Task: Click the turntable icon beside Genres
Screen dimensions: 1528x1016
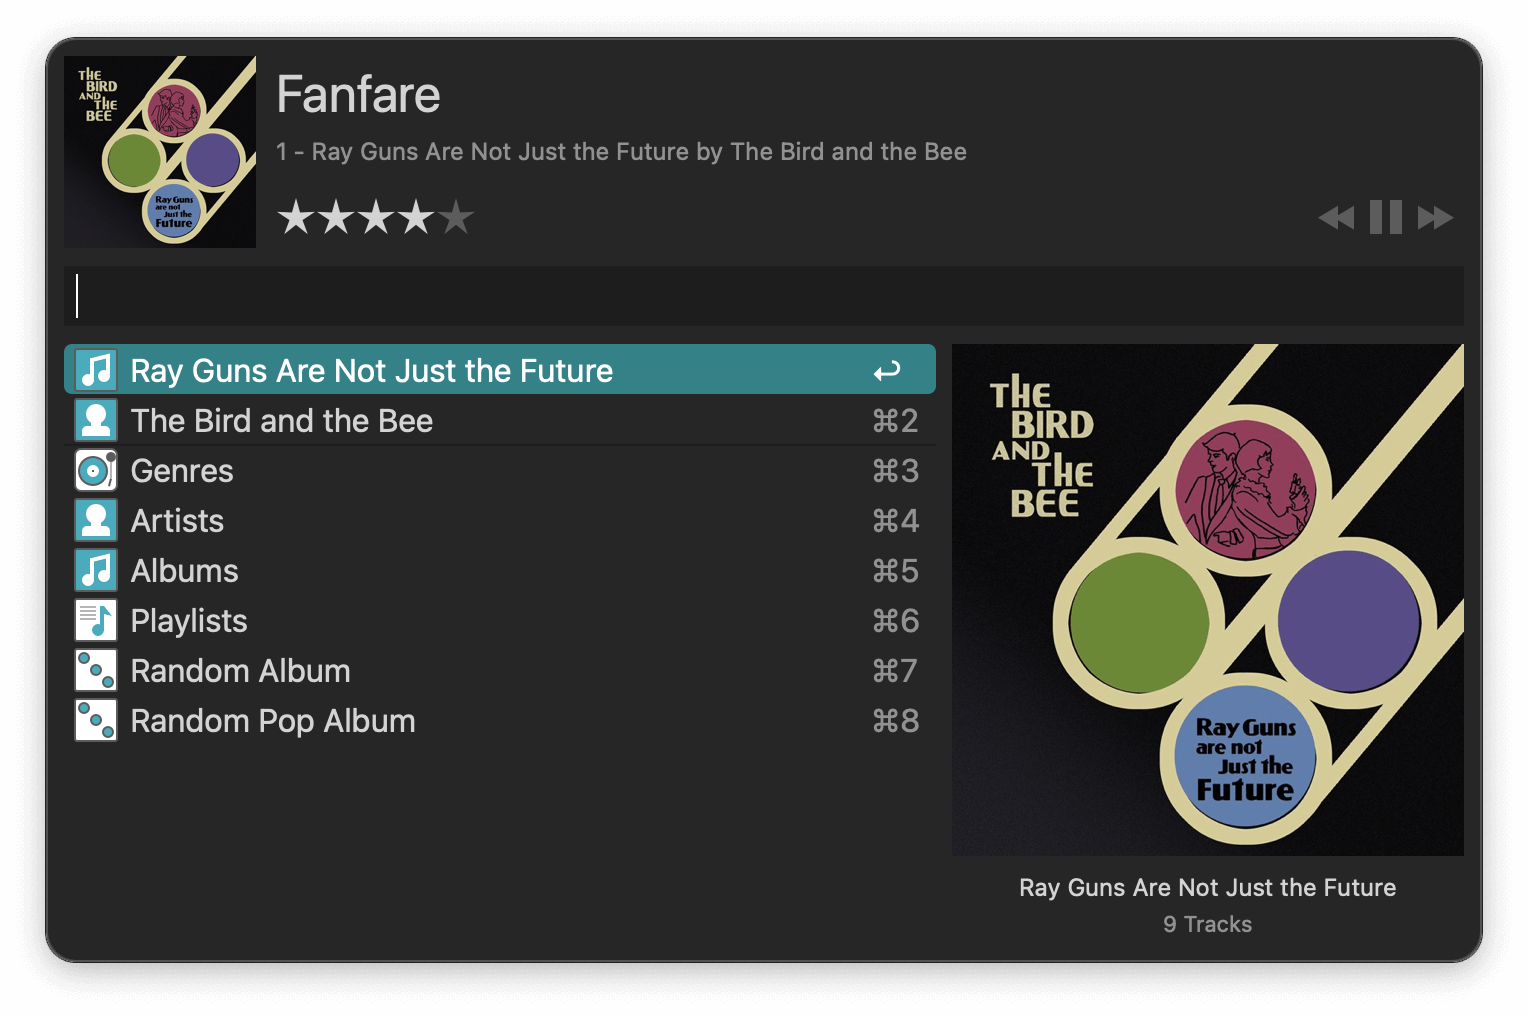Action: pyautogui.click(x=96, y=470)
